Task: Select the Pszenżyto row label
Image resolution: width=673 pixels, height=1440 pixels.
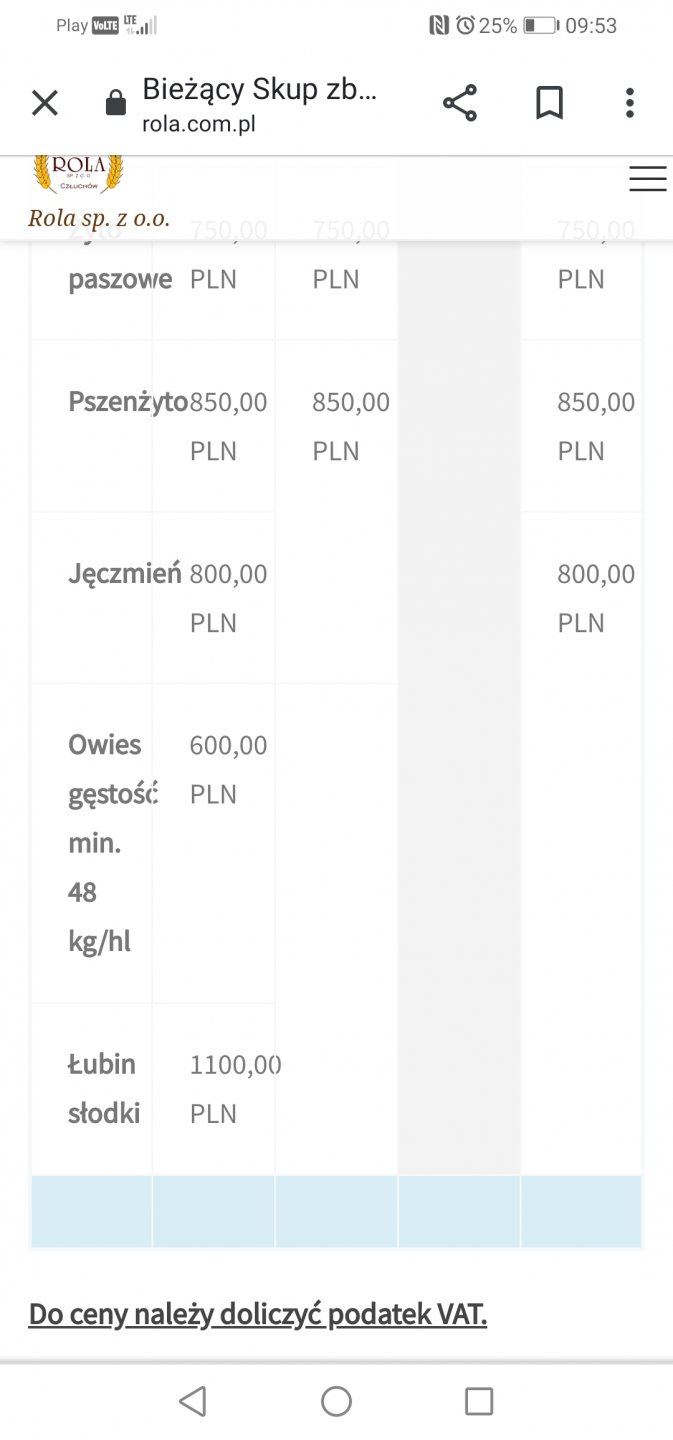Action: click(127, 402)
